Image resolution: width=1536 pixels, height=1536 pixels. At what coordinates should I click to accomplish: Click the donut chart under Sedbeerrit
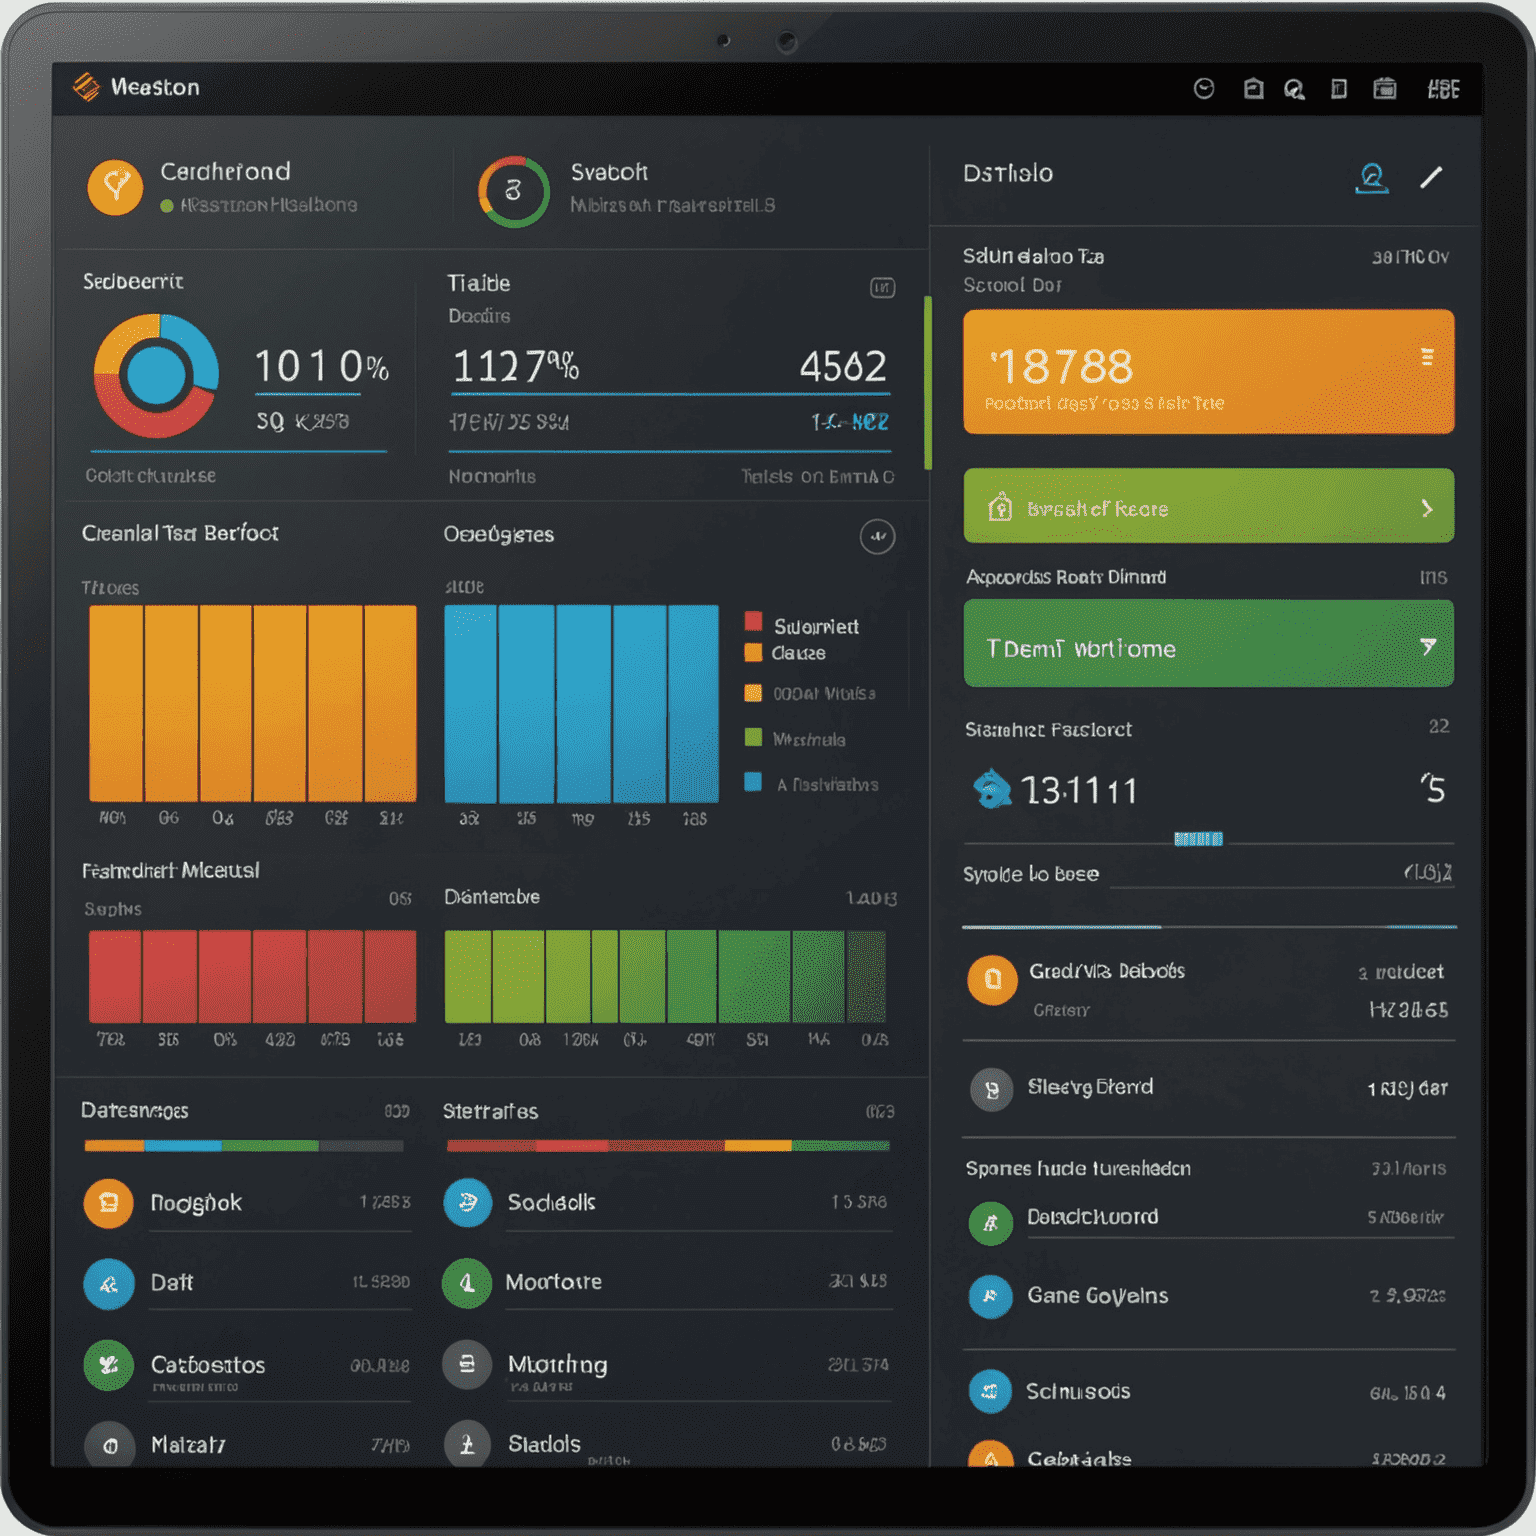click(156, 376)
